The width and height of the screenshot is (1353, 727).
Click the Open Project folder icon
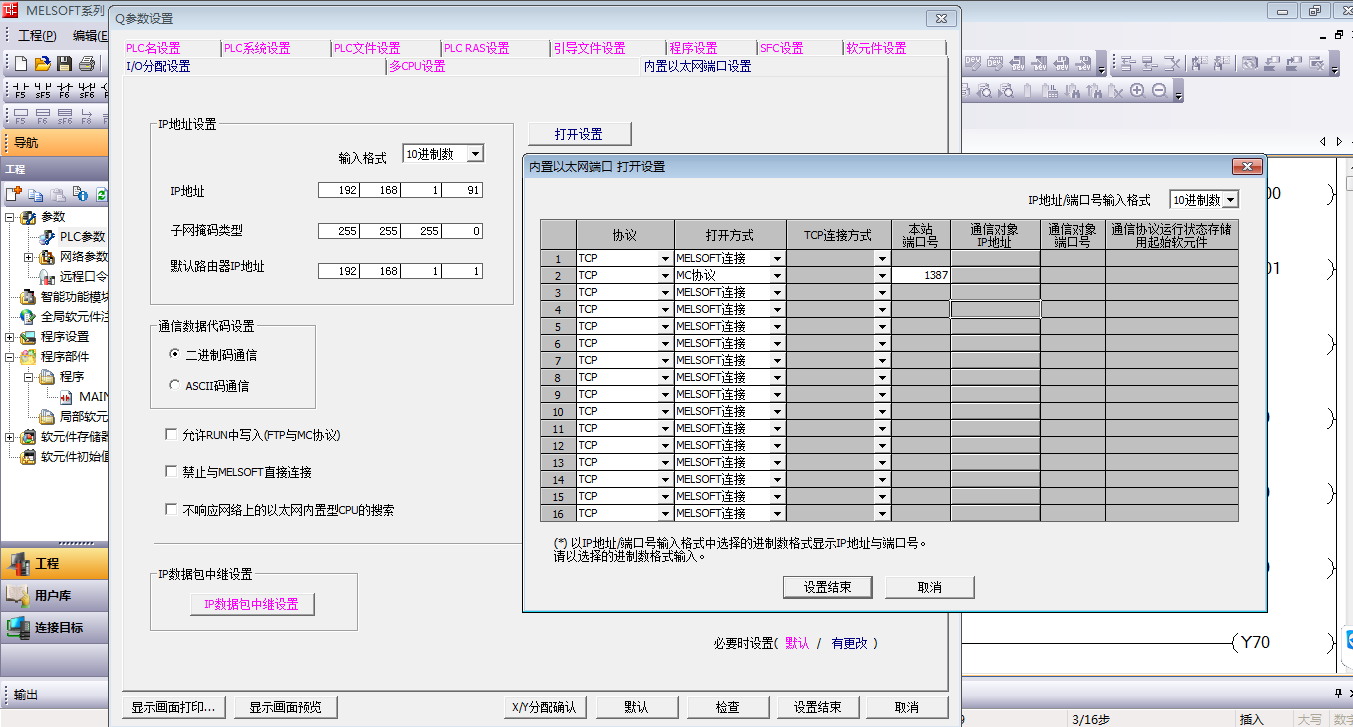pyautogui.click(x=42, y=64)
